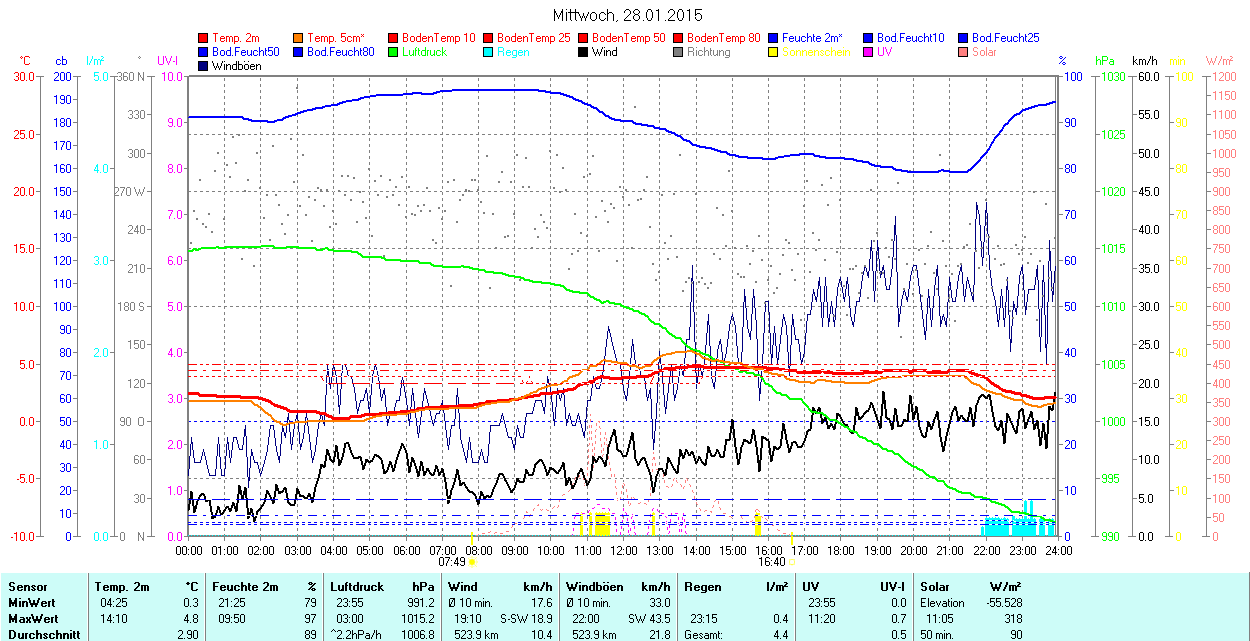Image resolution: width=1250 pixels, height=641 pixels.
Task: Click the blue Feuchte 2m* legend swatch
Action: point(772,38)
